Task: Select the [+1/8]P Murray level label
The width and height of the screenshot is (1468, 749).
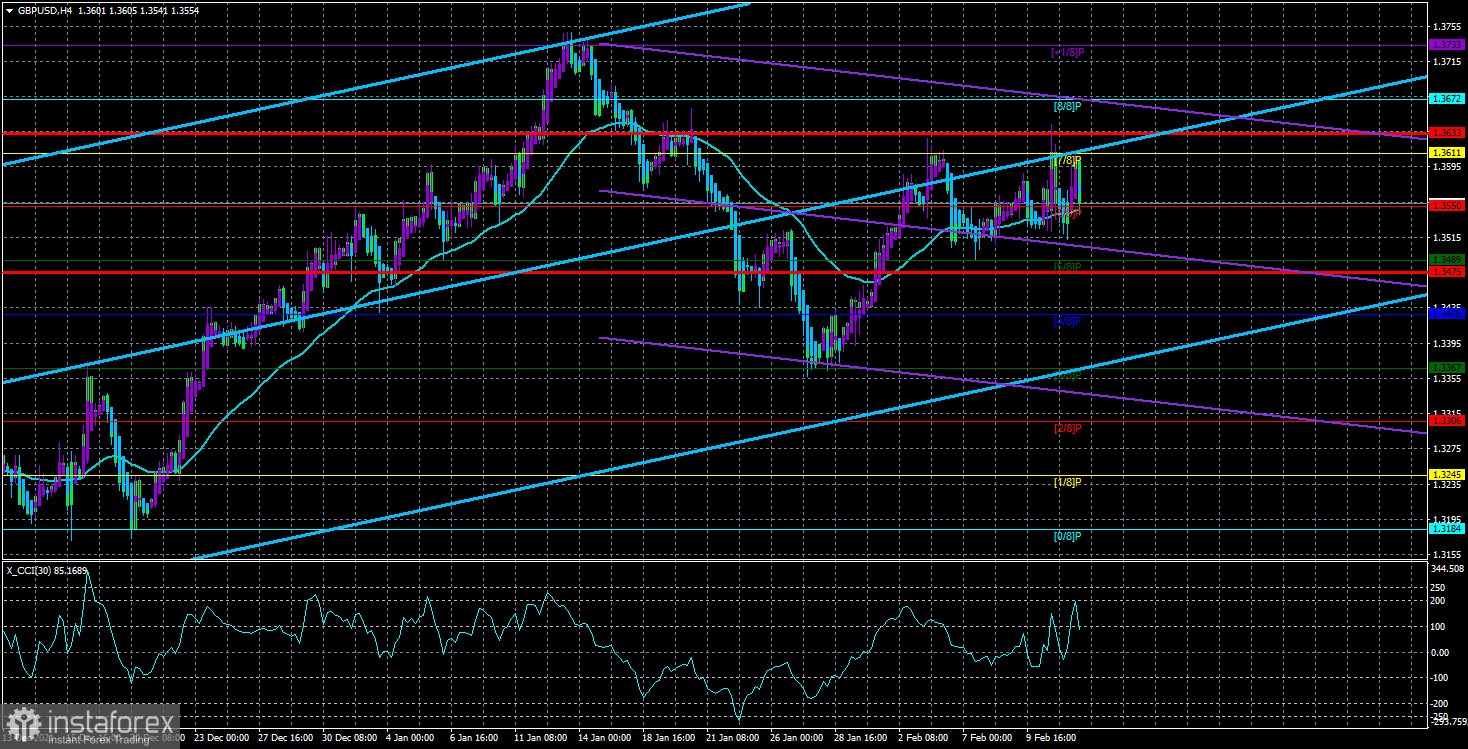Action: point(1067,51)
